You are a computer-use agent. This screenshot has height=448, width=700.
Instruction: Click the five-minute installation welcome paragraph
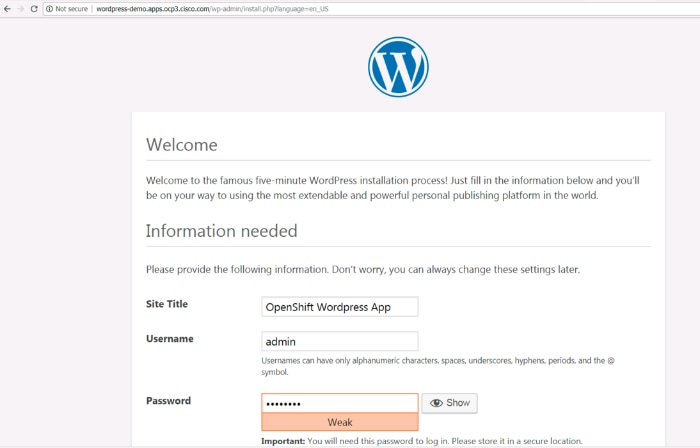coord(393,188)
